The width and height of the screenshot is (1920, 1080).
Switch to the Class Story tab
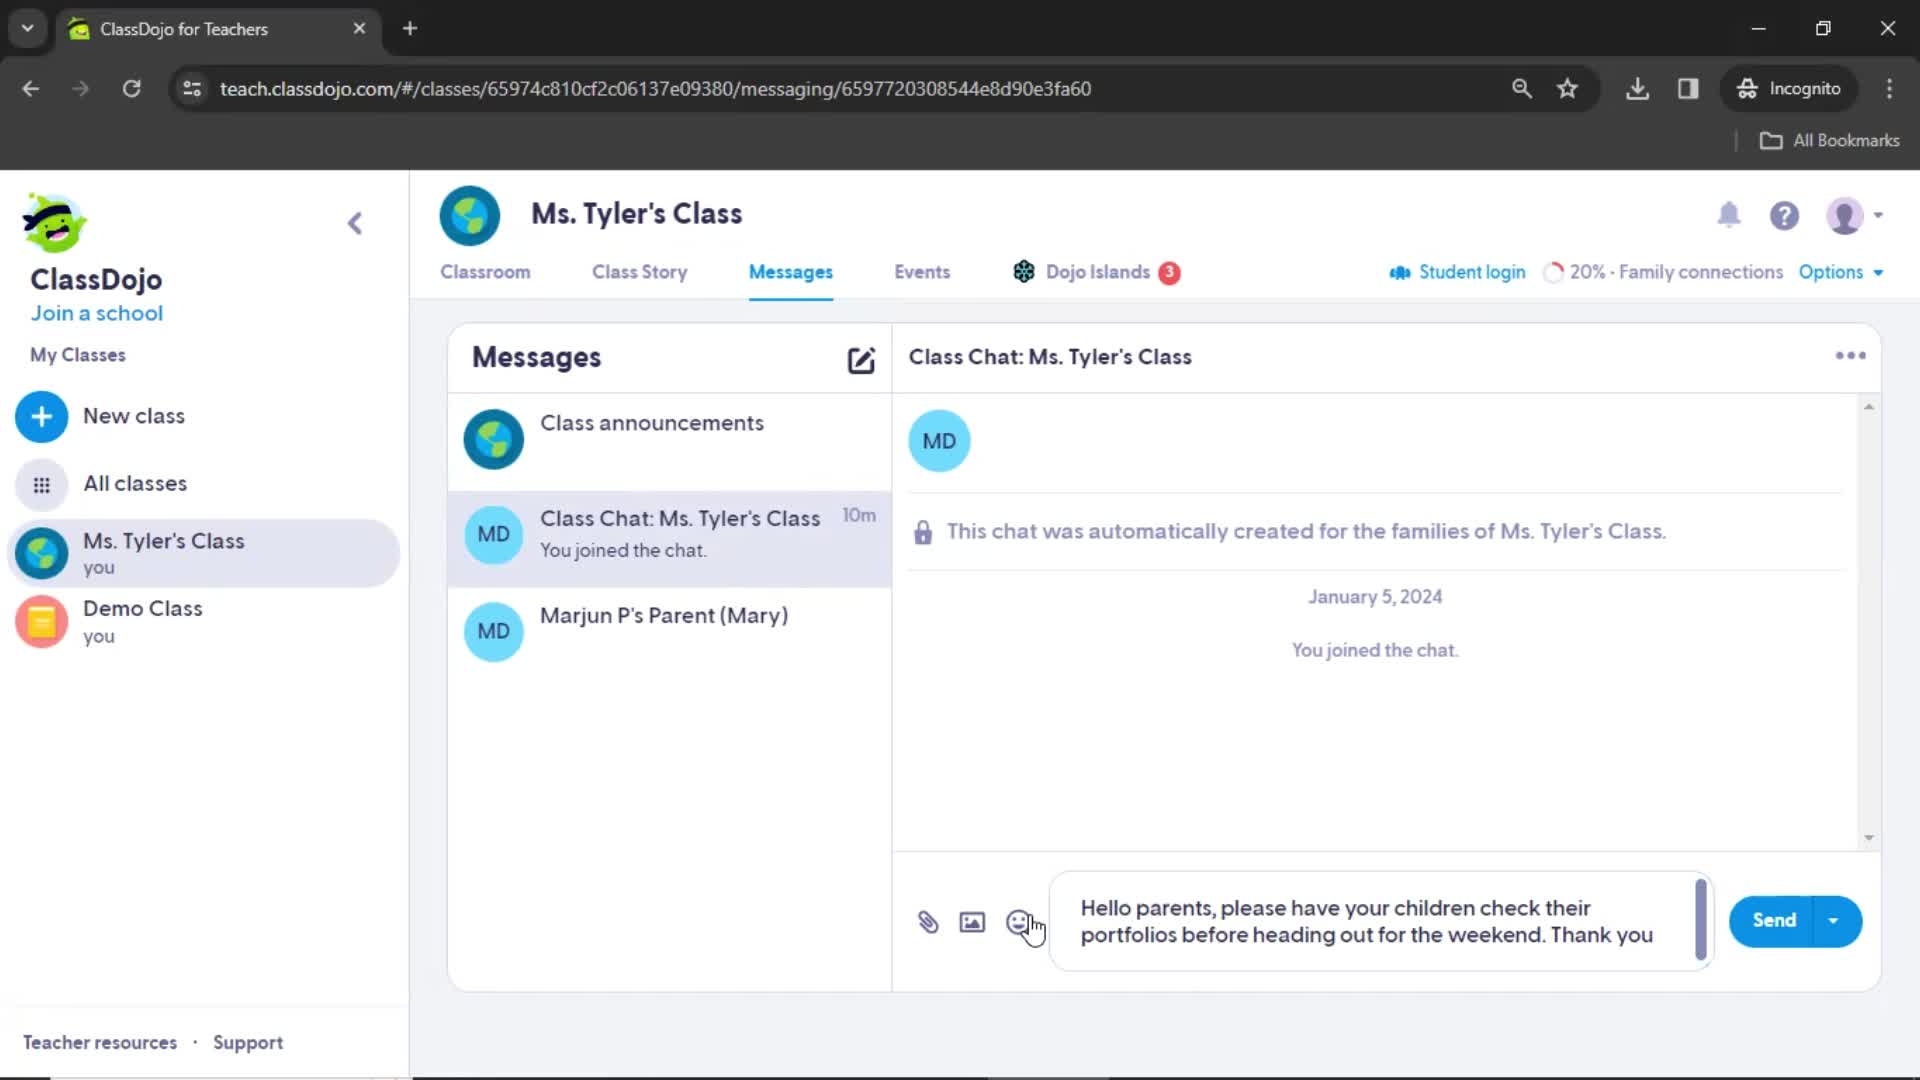click(639, 272)
